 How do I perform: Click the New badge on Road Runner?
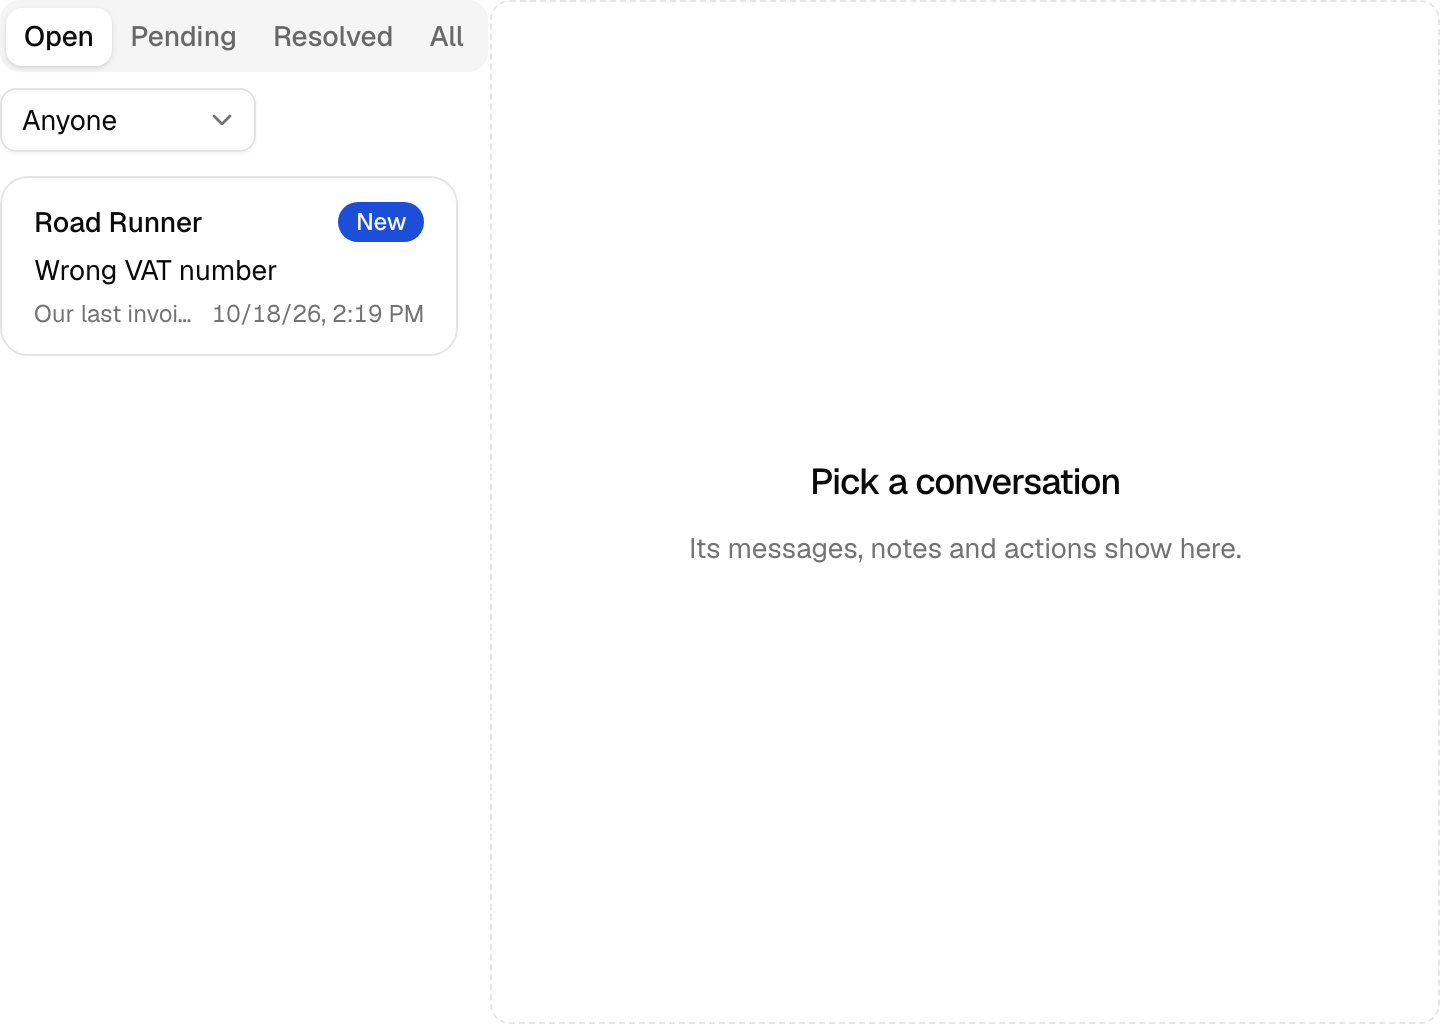pyautogui.click(x=381, y=222)
